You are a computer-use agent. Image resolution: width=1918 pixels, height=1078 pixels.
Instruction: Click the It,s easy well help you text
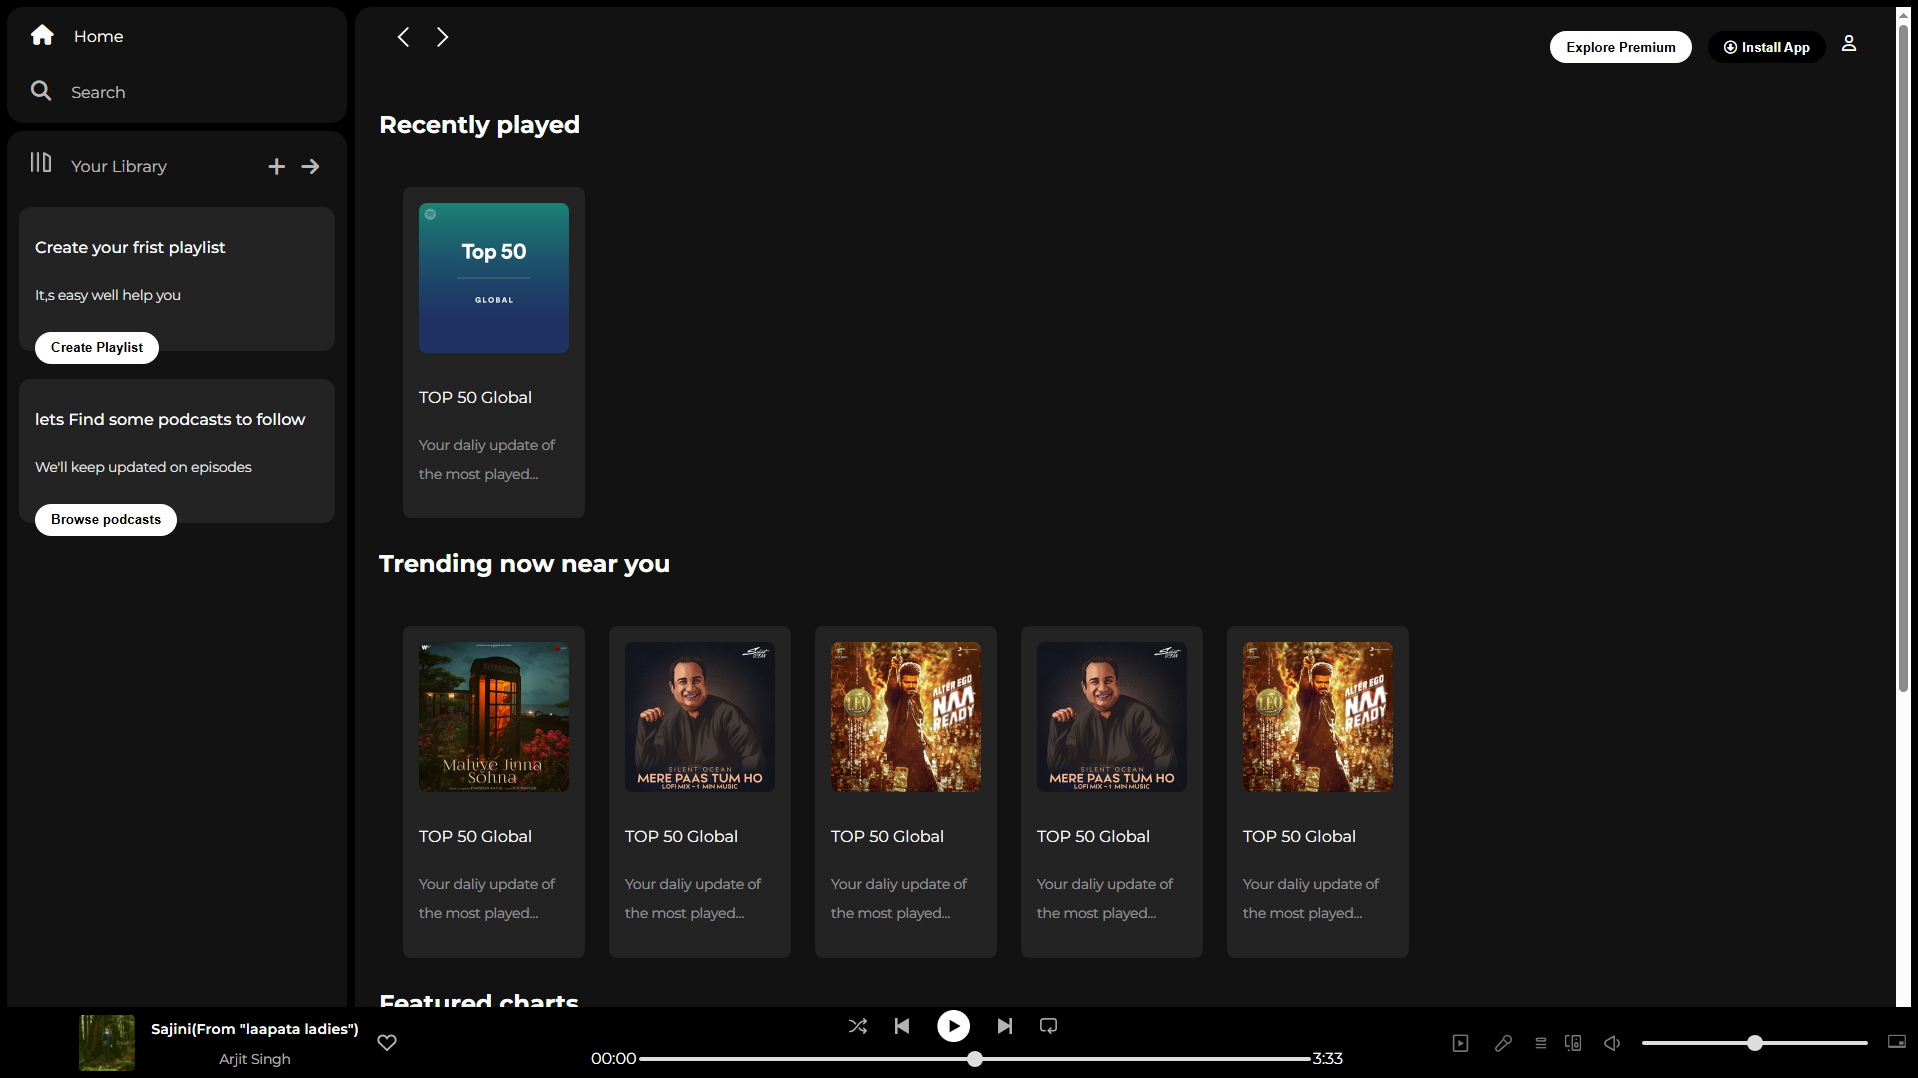(108, 295)
